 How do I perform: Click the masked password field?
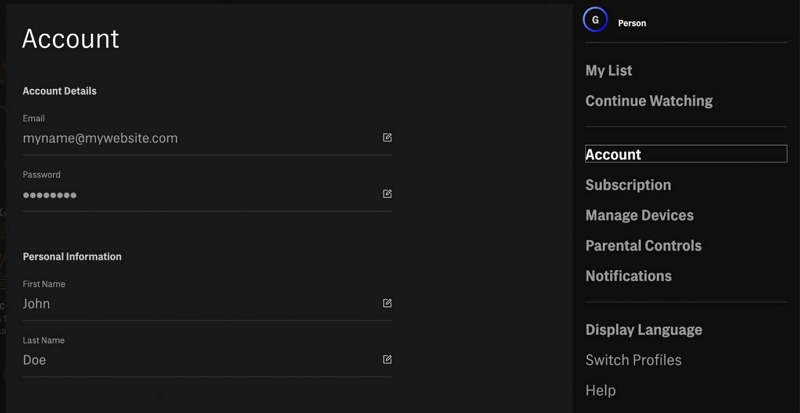(x=50, y=195)
